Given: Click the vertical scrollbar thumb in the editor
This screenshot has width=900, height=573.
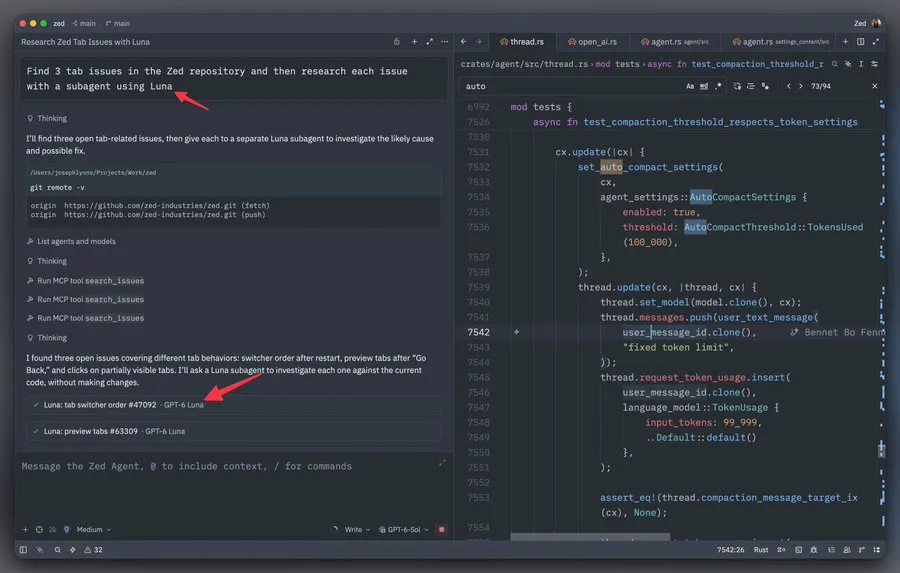Looking at the screenshot, I should click(x=881, y=449).
